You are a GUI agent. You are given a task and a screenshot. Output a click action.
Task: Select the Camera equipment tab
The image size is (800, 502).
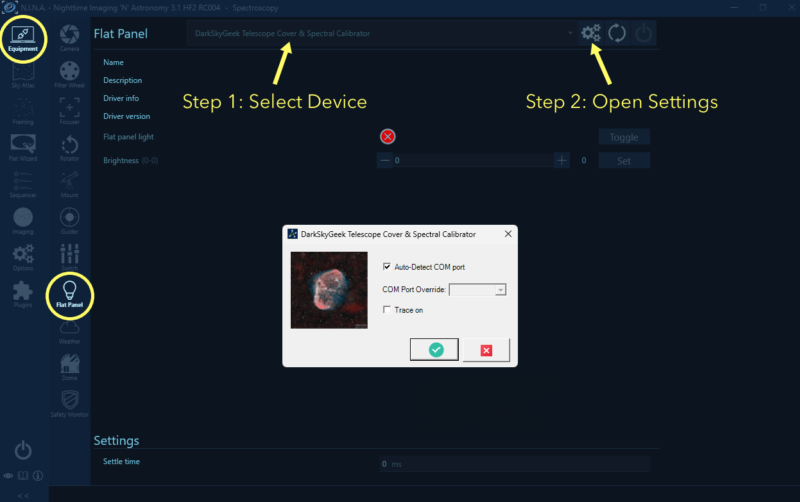[69, 39]
